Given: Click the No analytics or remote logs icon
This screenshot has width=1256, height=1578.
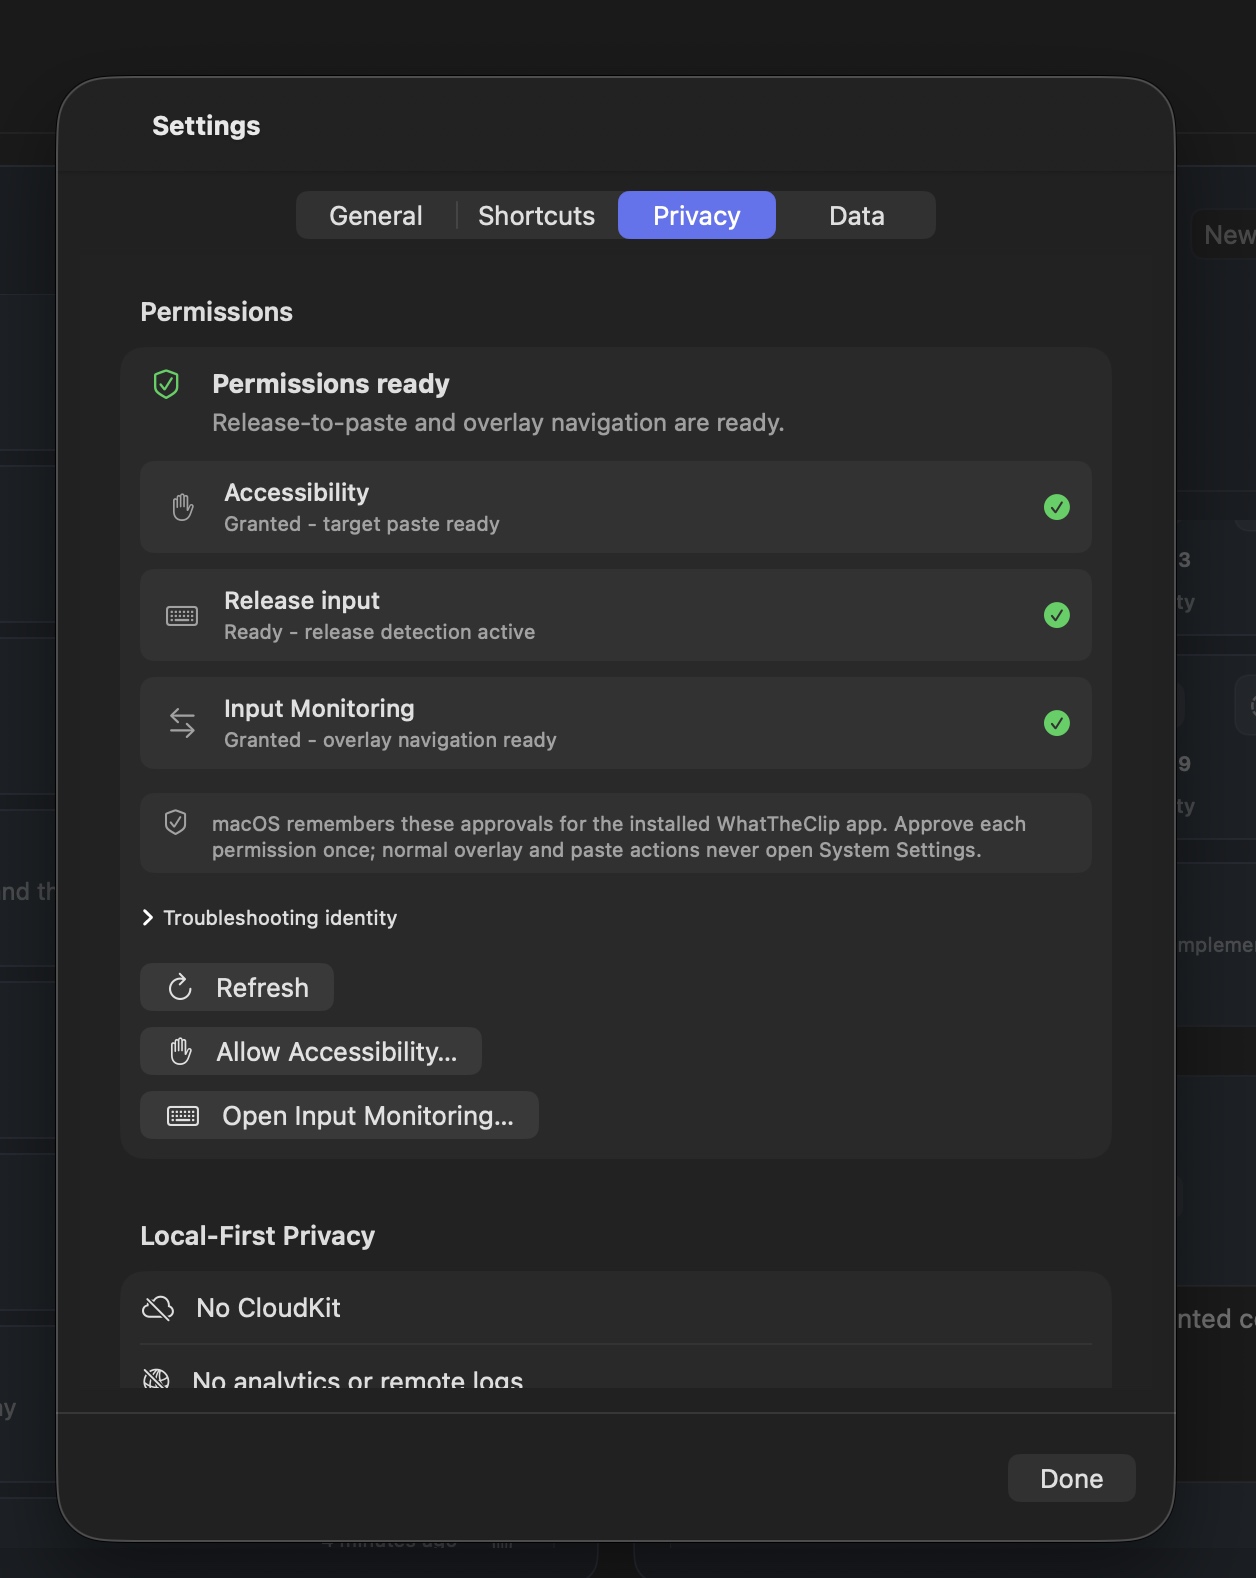Looking at the screenshot, I should (156, 1379).
